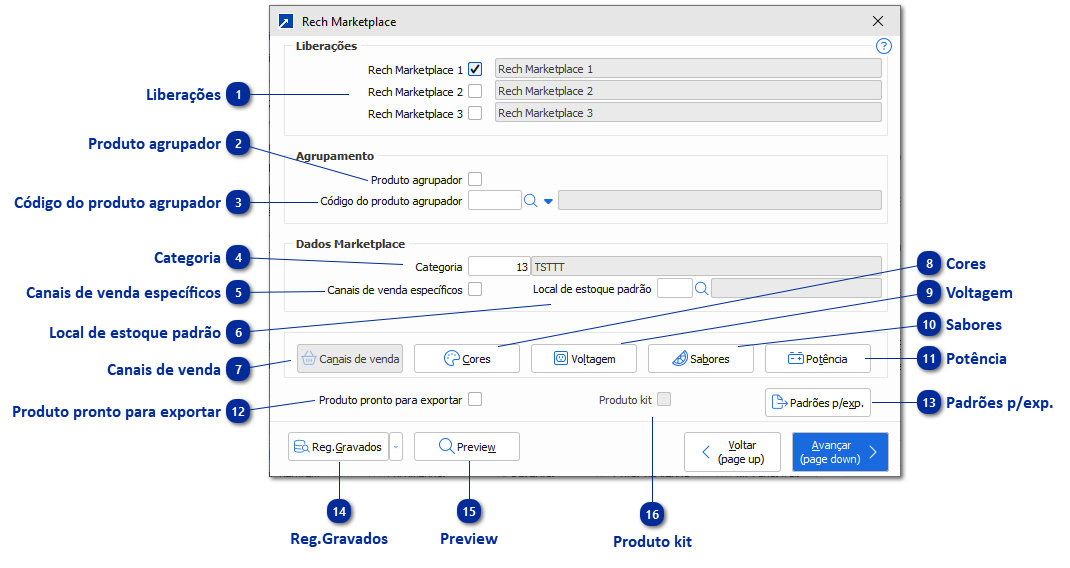Viewport: 1070px width, 568px height.
Task: Click the Categoria field containing 13
Action: pyautogui.click(x=500, y=266)
